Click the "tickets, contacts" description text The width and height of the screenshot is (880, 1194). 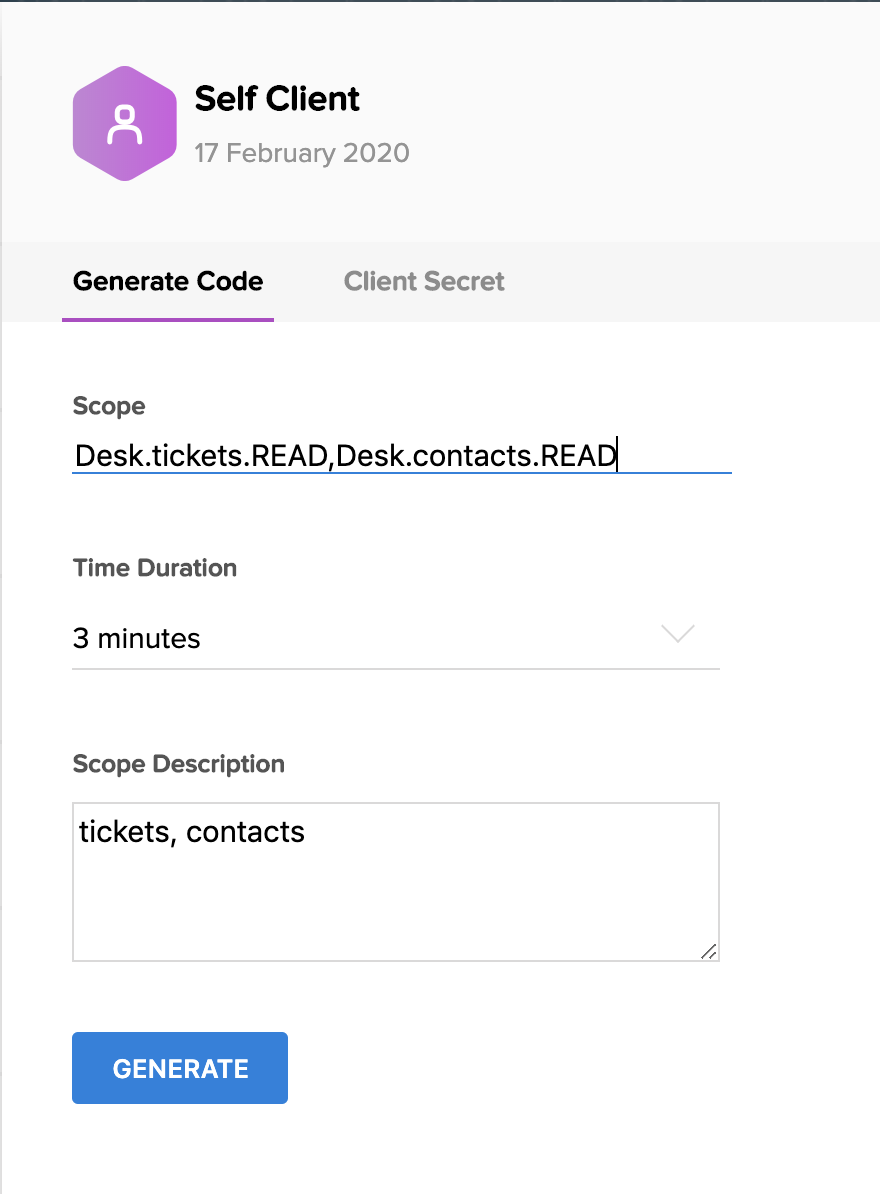coord(192,831)
